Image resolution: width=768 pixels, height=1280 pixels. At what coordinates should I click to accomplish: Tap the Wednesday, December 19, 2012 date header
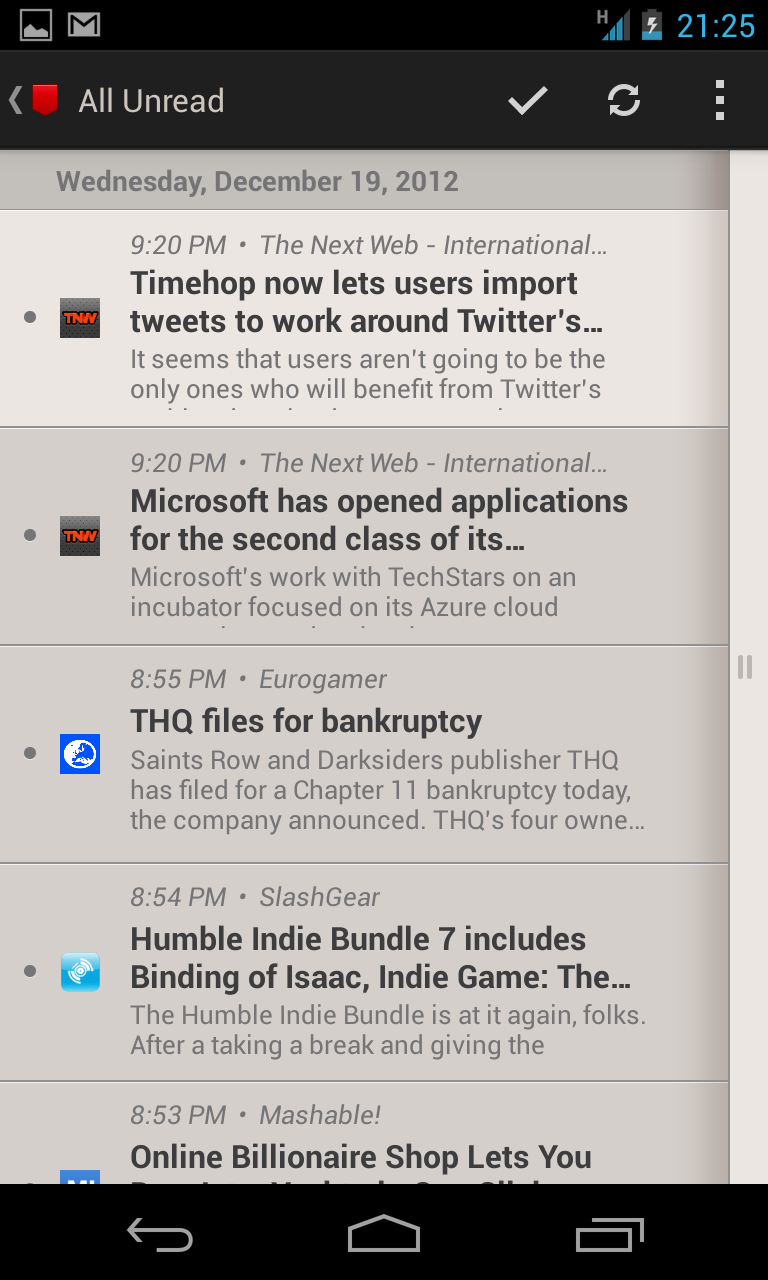pyautogui.click(x=257, y=182)
